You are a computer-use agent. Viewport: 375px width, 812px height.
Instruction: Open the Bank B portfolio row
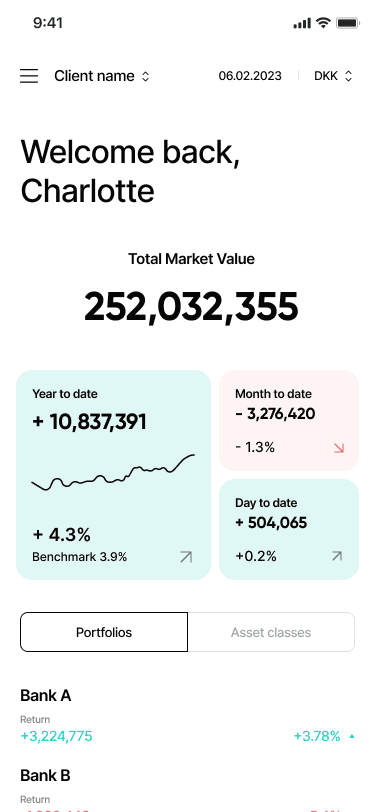pyautogui.click(x=188, y=789)
